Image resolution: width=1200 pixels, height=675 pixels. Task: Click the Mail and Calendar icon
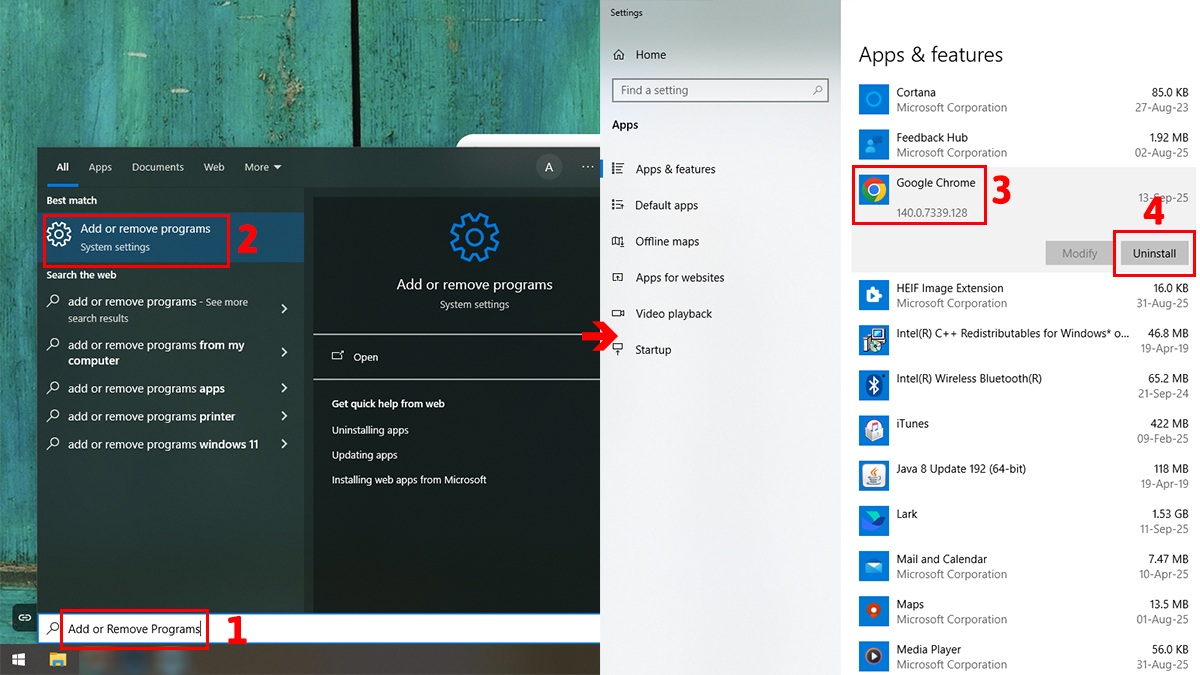pos(874,566)
